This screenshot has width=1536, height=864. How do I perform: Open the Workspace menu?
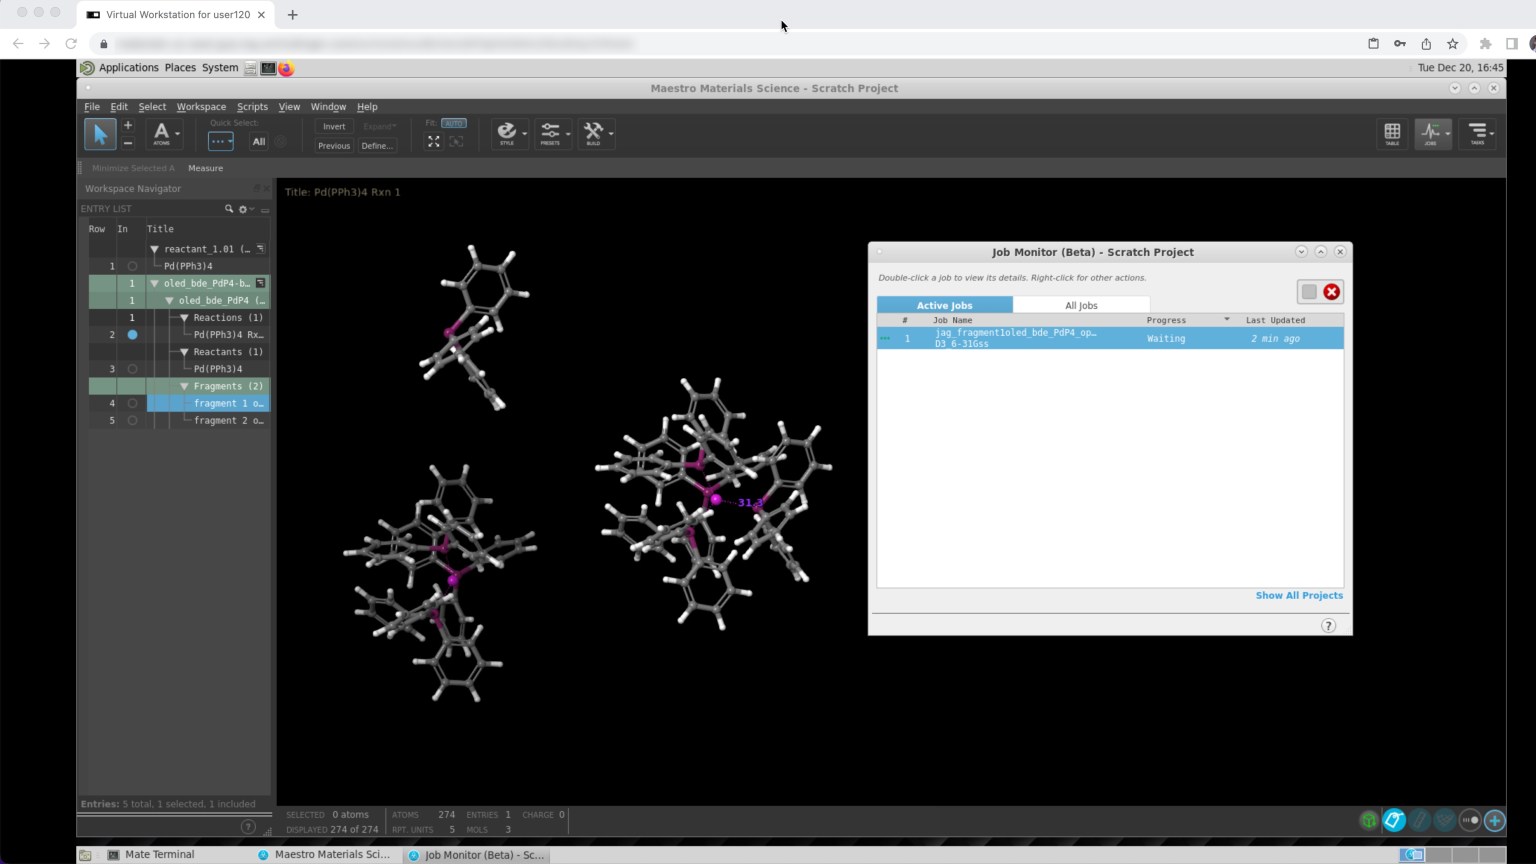(201, 106)
